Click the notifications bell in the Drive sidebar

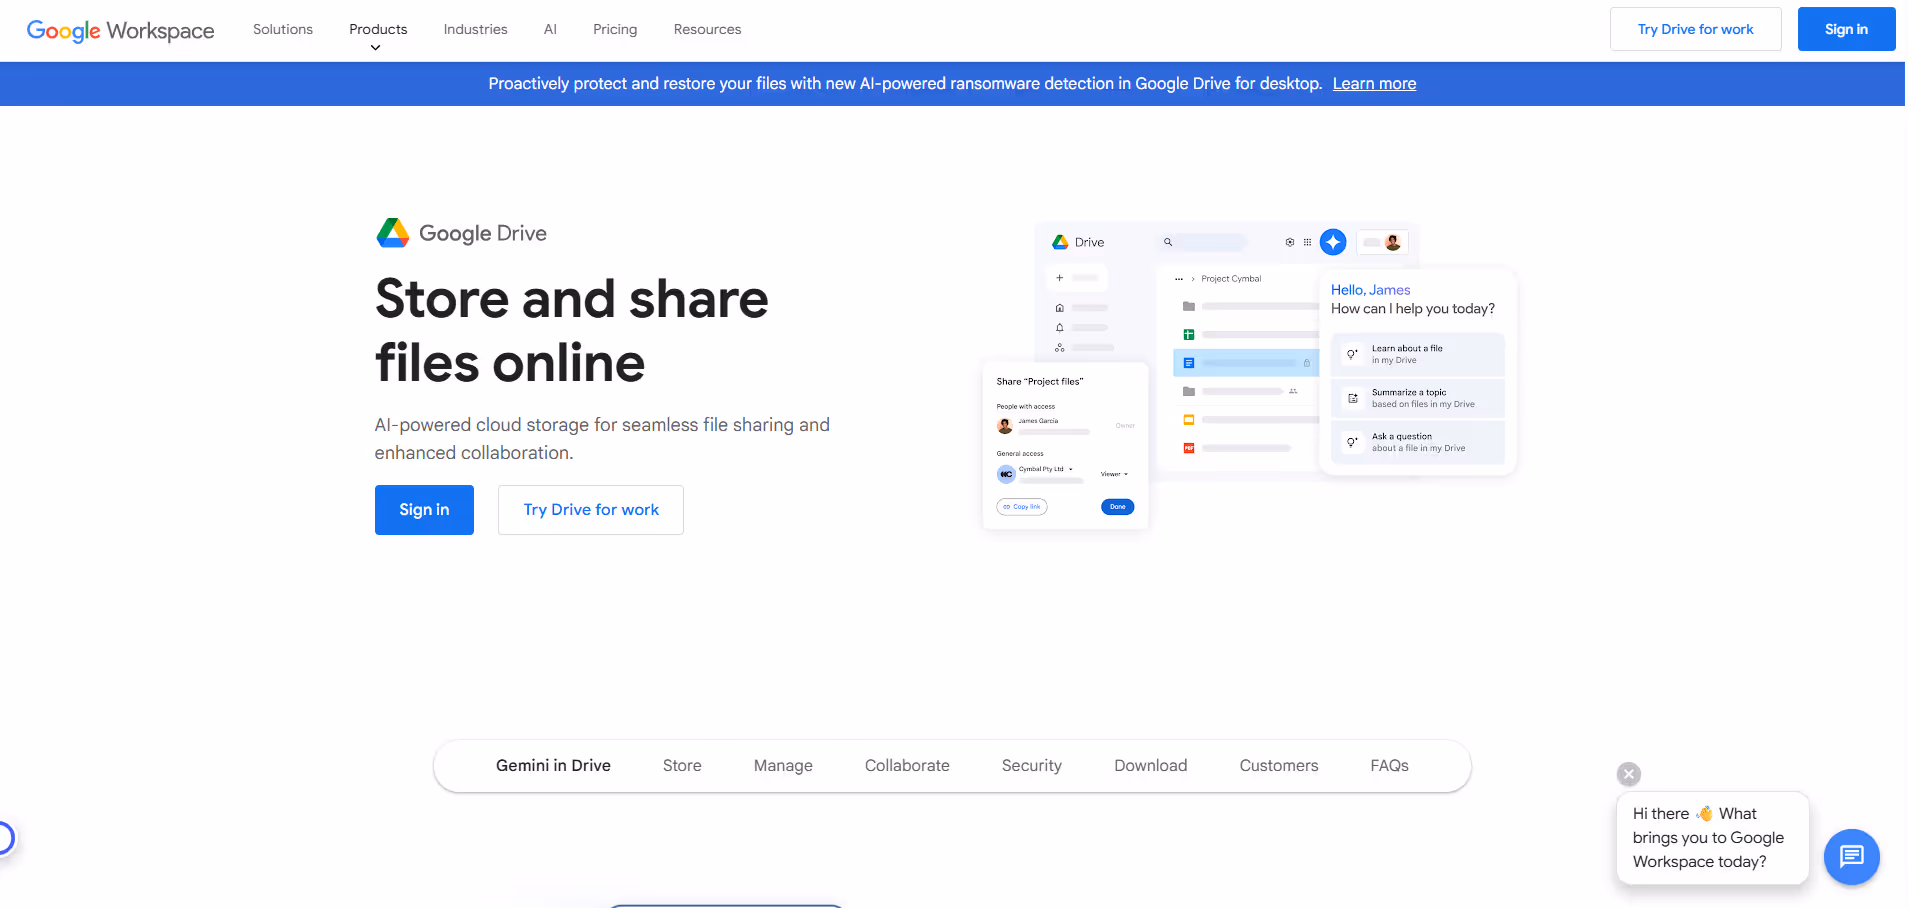click(x=1060, y=328)
